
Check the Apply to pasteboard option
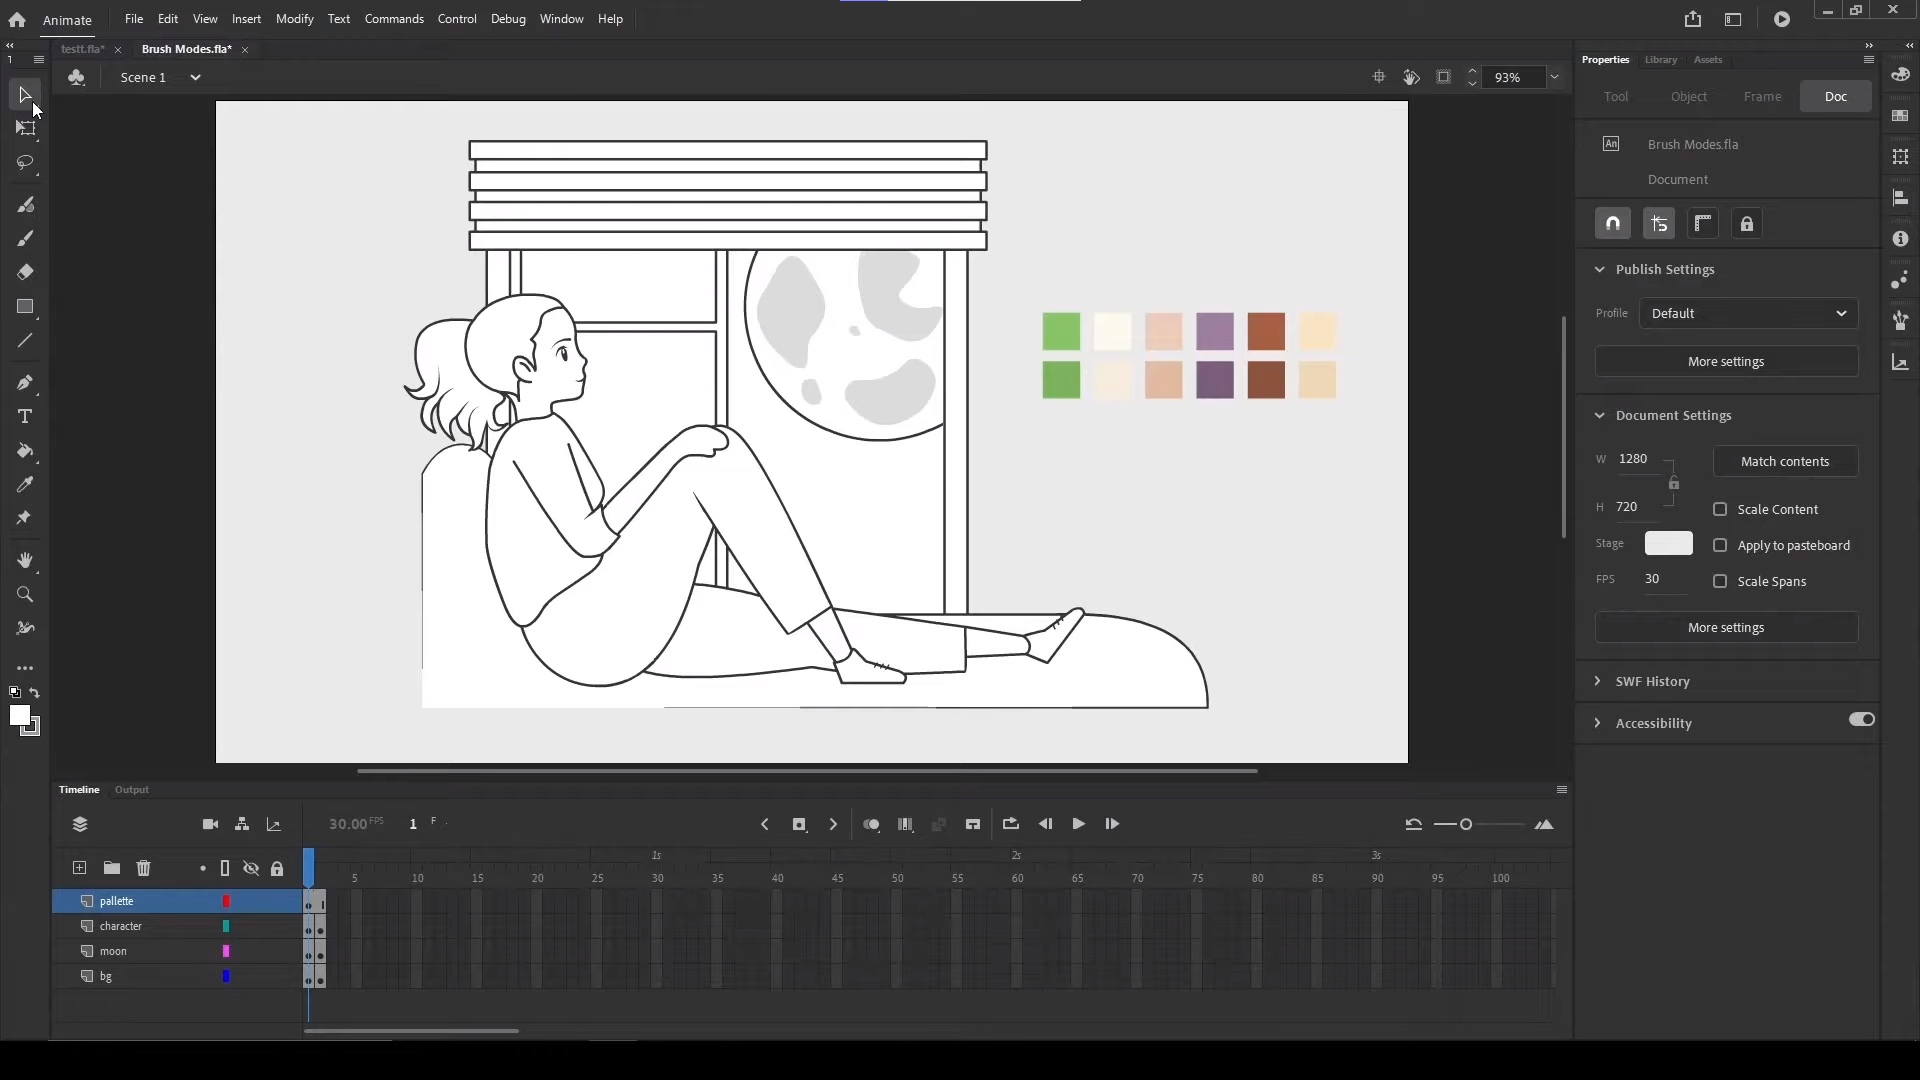tap(1722, 545)
